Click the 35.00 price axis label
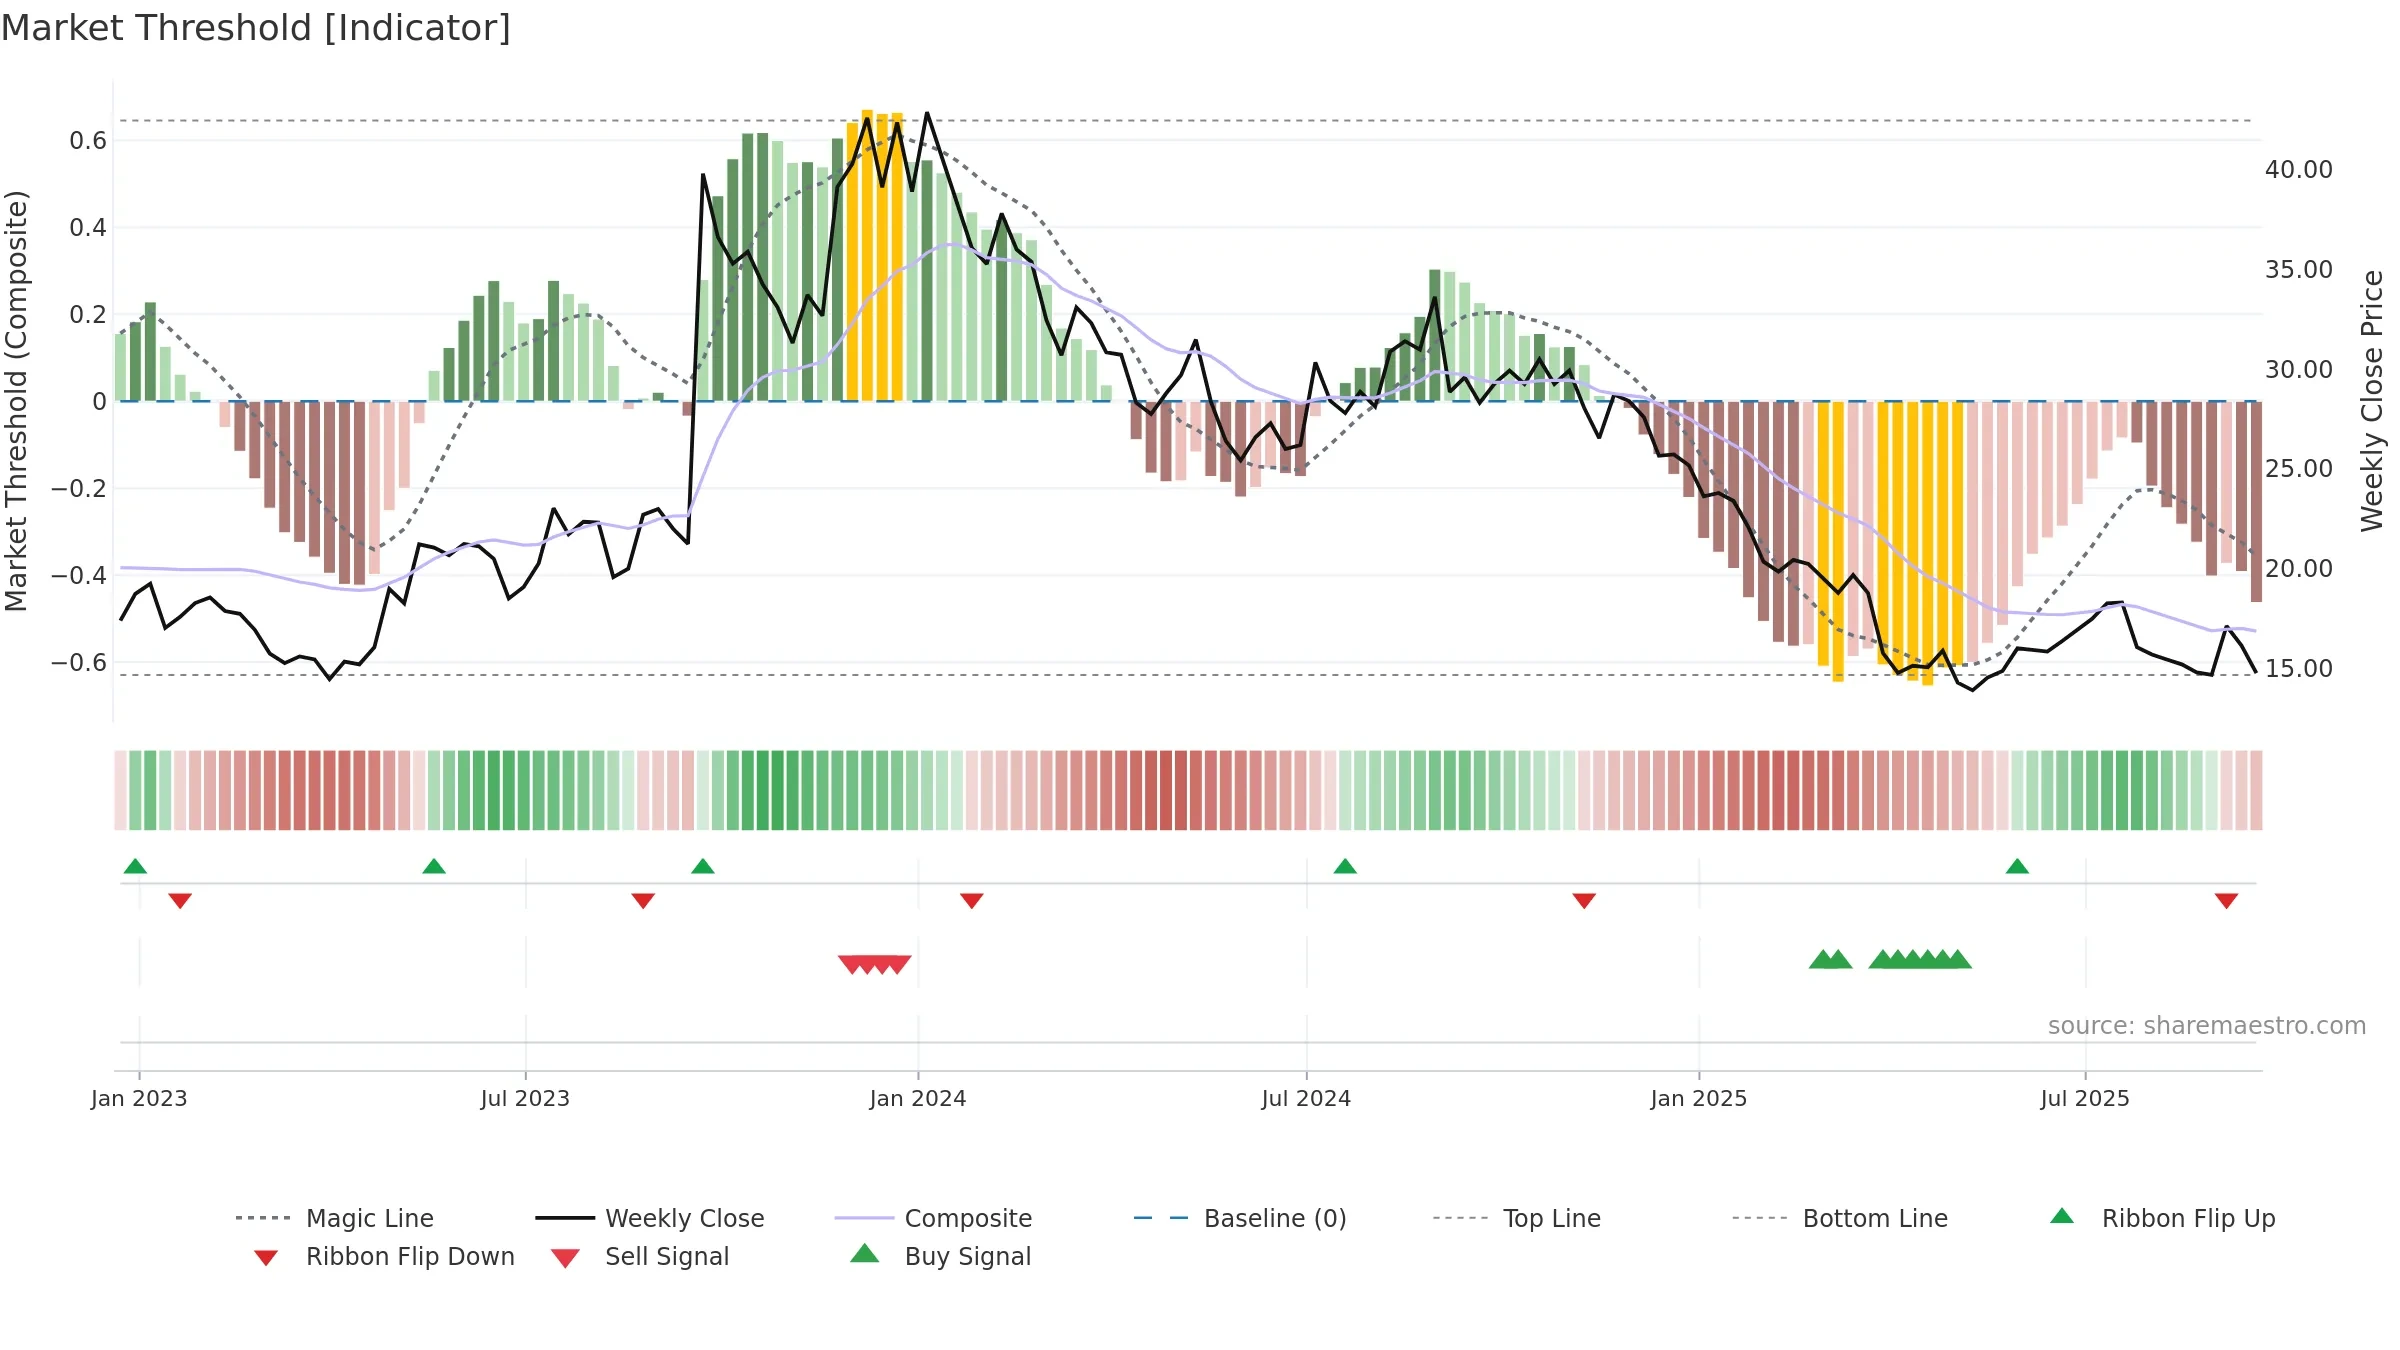Screen dimensions: 2400x1350 pos(2299,270)
